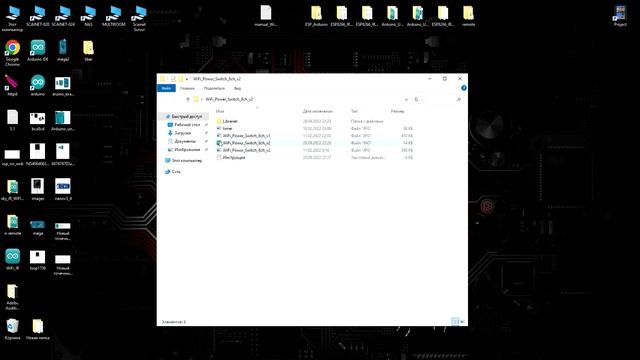Select Сеть in navigation pane
640x360 pixels.
pyautogui.click(x=172, y=172)
